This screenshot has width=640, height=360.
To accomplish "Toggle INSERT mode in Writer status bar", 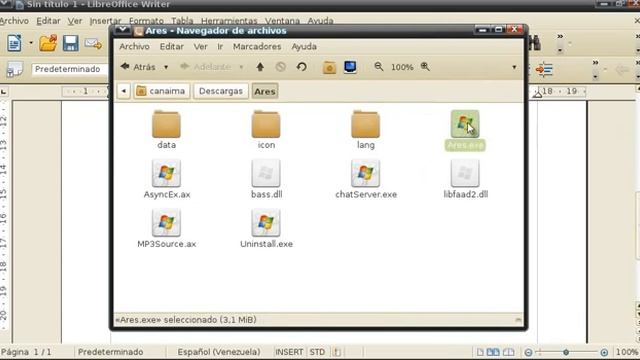I will click(x=289, y=352).
